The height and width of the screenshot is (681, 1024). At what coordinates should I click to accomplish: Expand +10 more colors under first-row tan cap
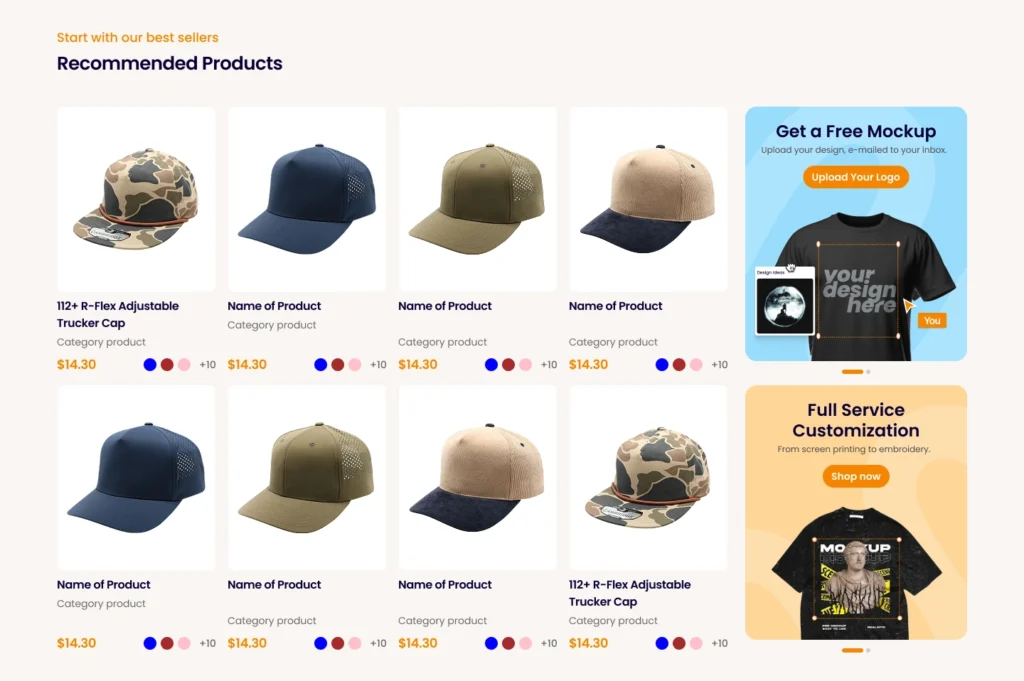[720, 364]
